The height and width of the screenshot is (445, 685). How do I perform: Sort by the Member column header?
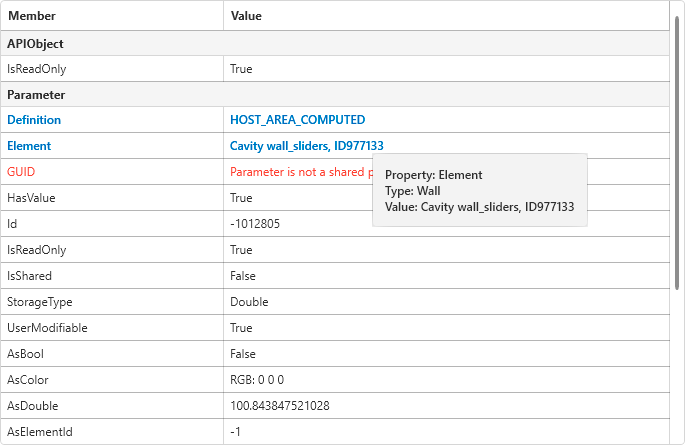(x=32, y=16)
